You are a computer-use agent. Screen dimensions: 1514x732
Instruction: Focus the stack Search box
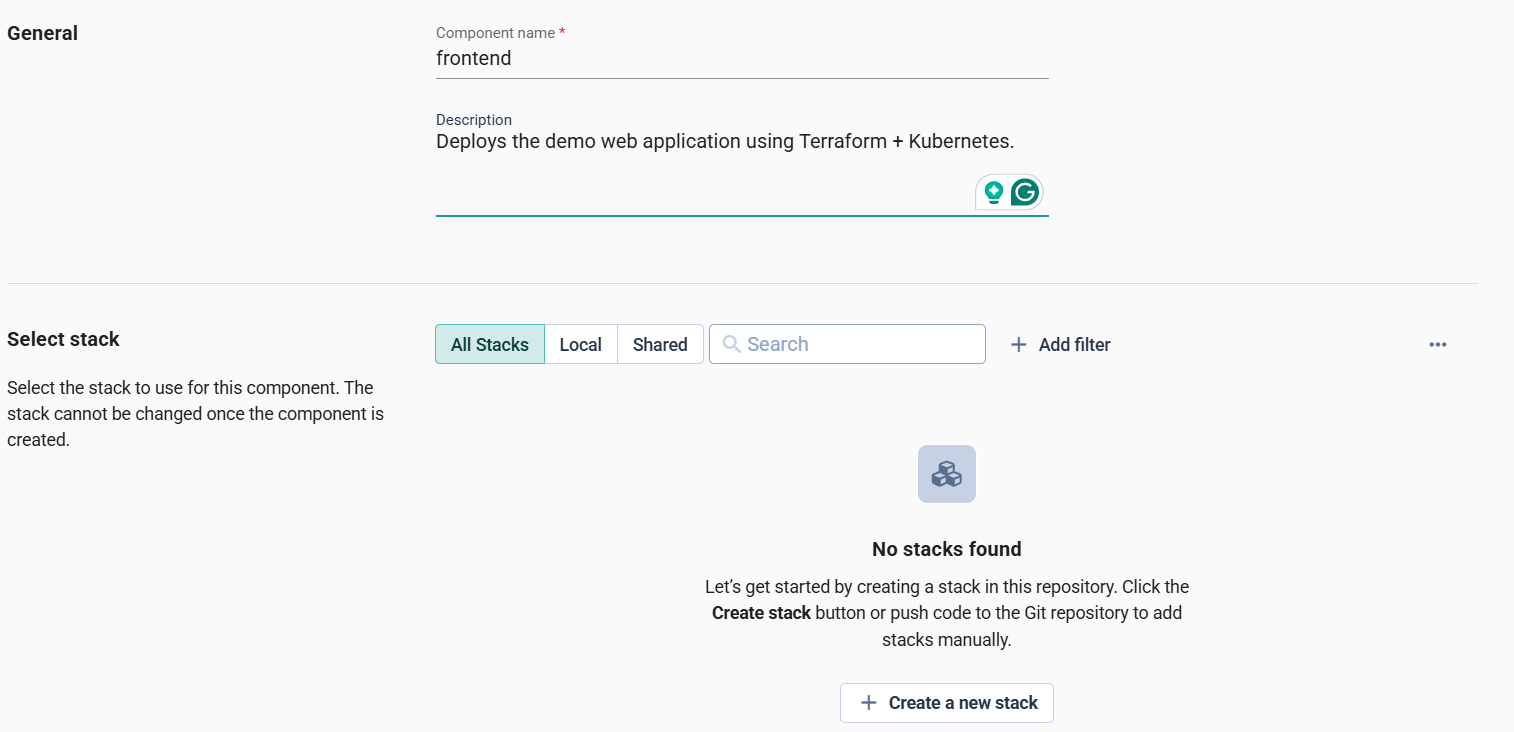(x=860, y=344)
